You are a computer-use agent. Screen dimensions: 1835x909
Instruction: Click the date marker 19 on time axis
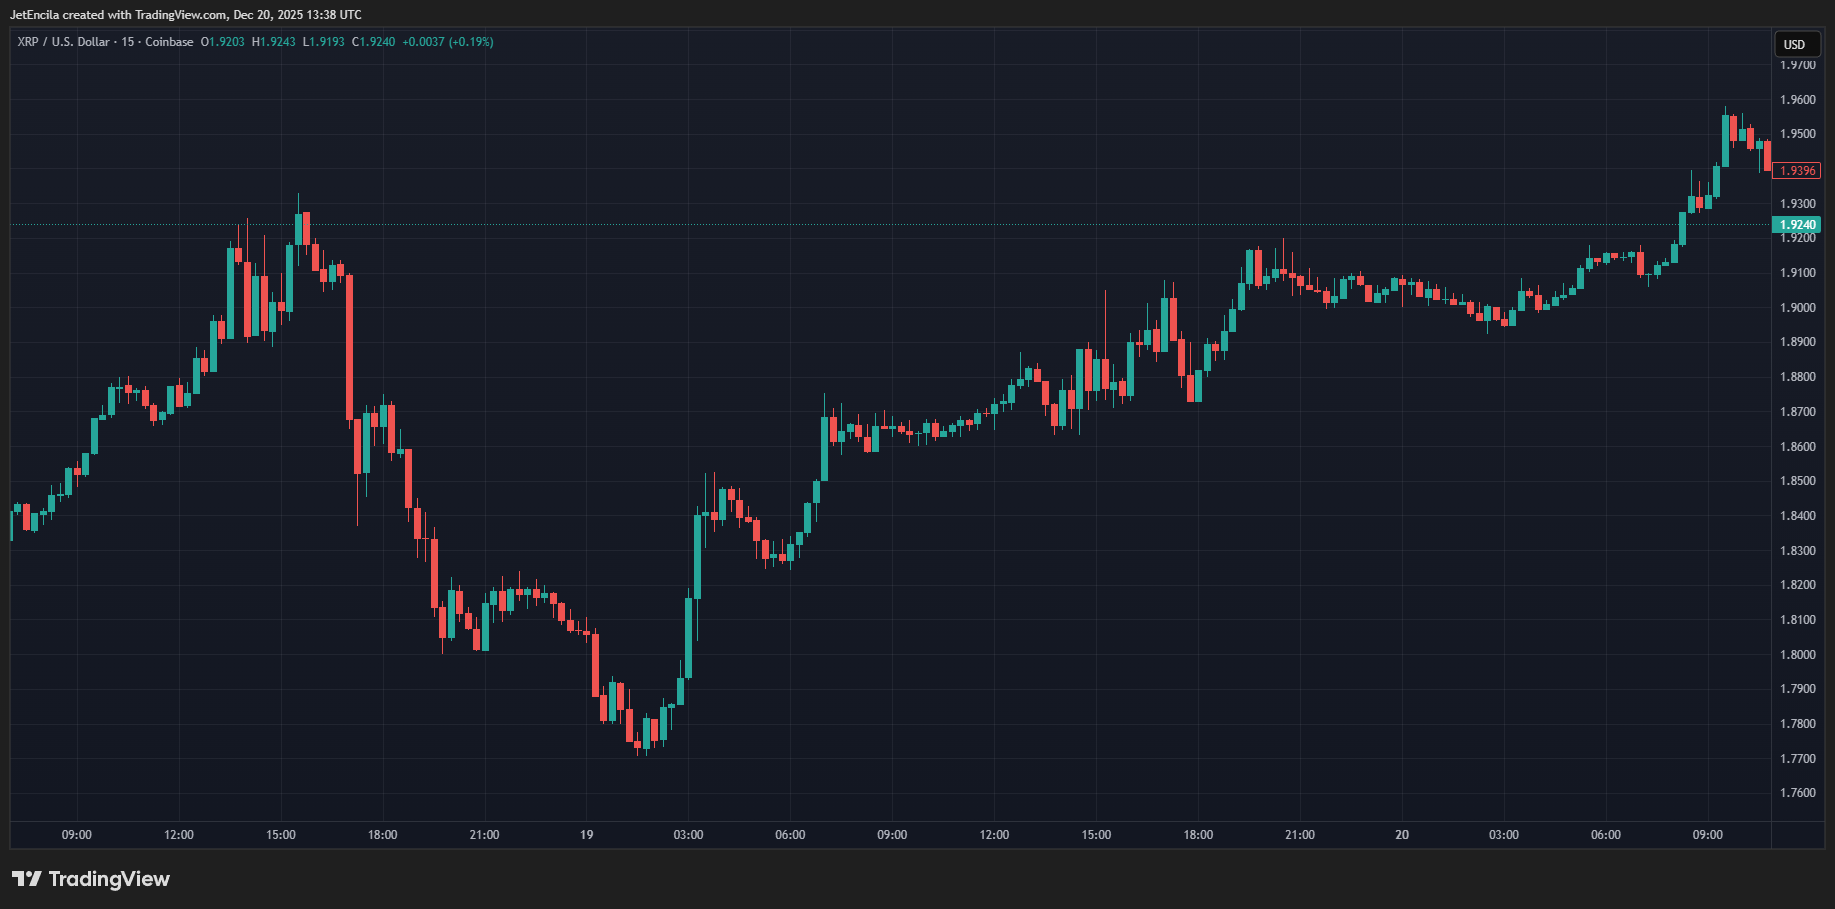(586, 835)
